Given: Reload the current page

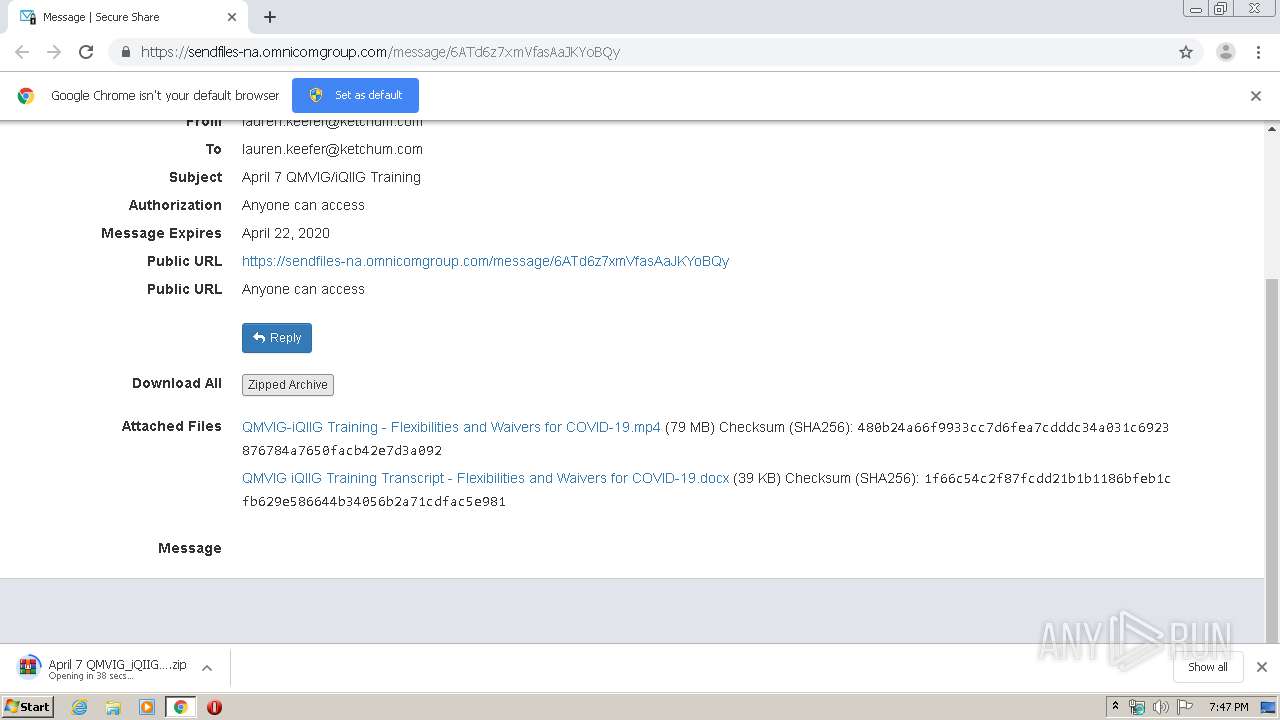Looking at the screenshot, I should point(86,52).
